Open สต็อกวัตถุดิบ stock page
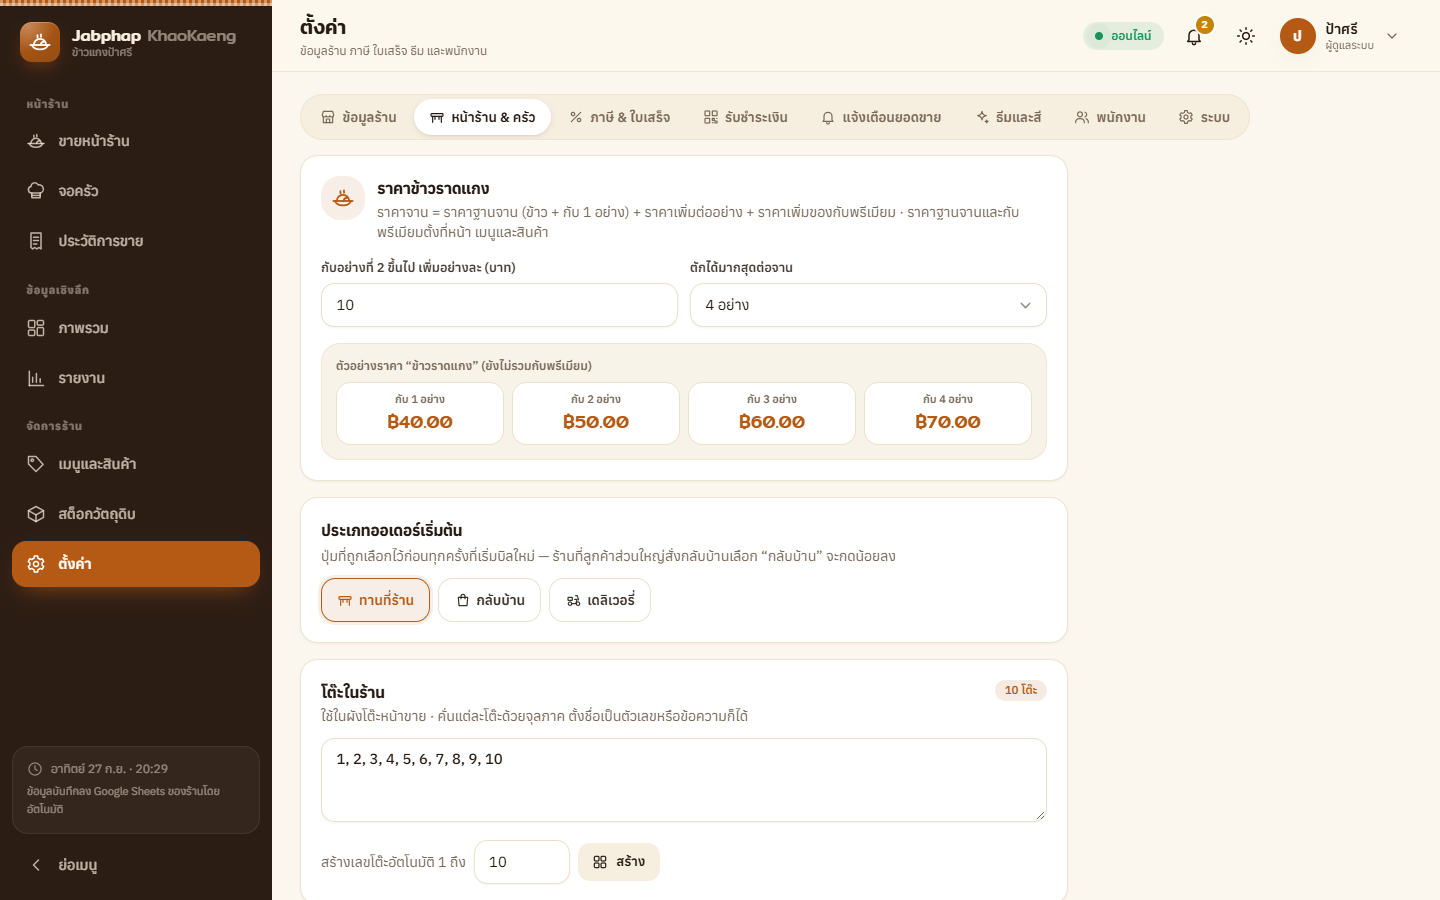Viewport: 1440px width, 900px height. [x=136, y=514]
